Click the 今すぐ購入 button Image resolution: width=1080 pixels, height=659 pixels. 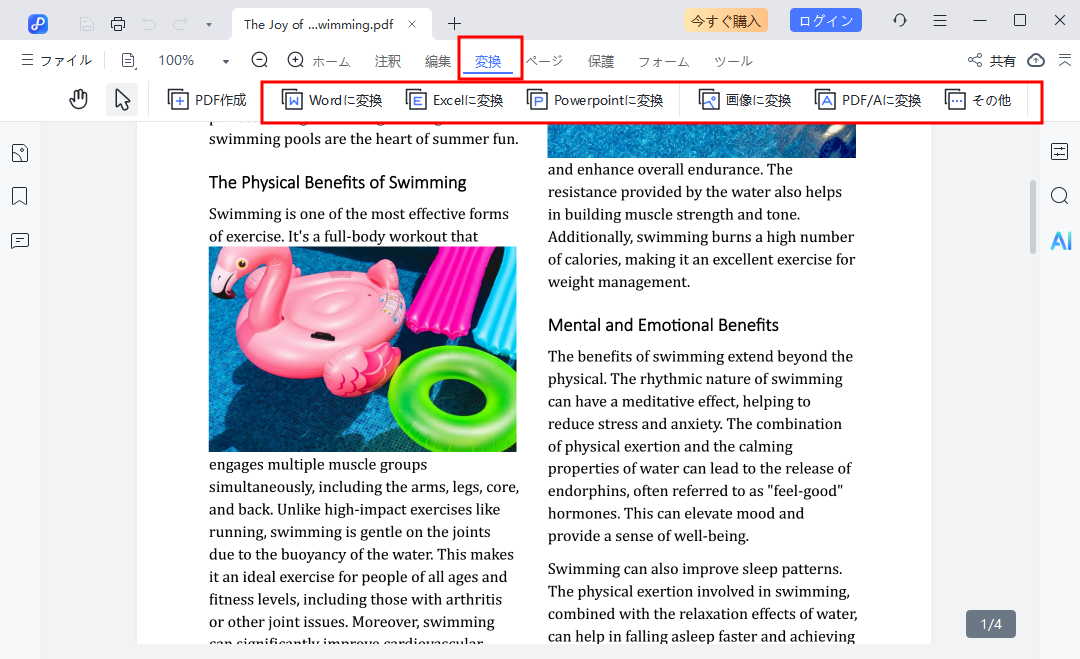pyautogui.click(x=726, y=21)
